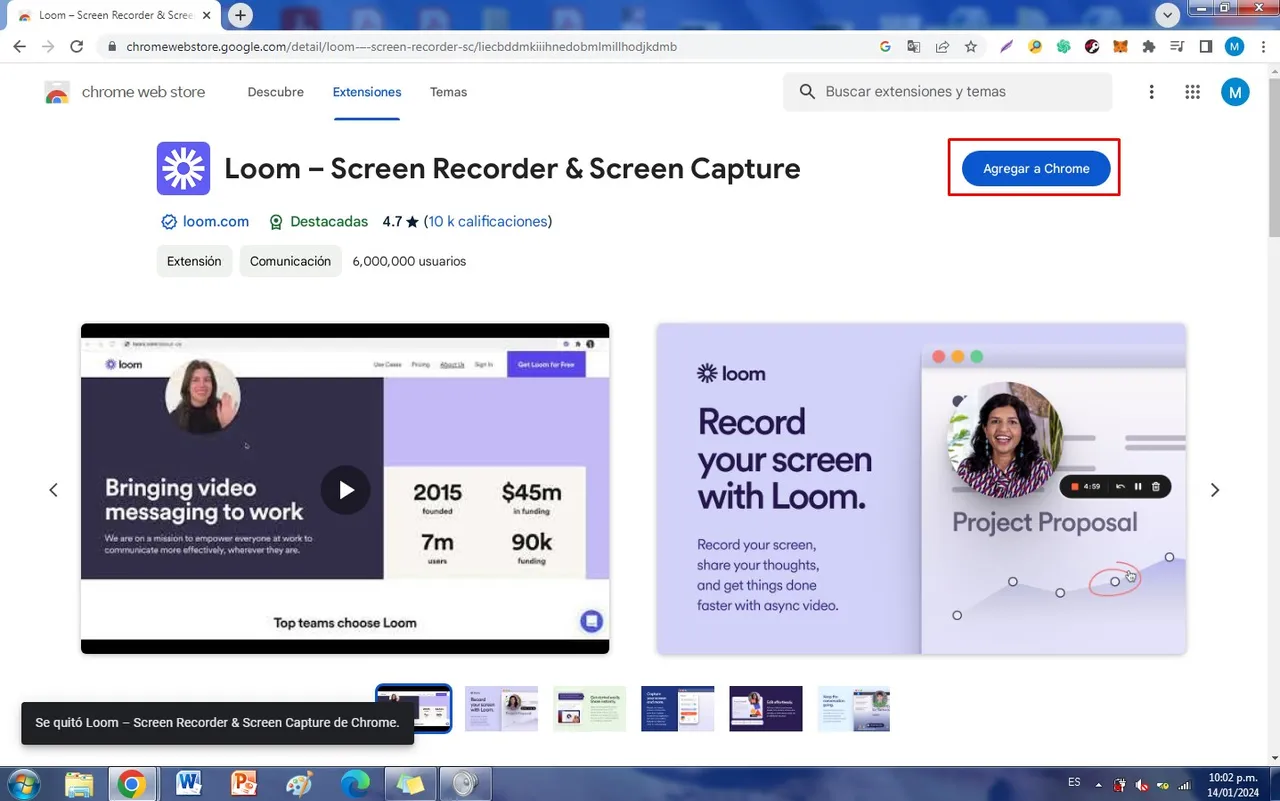Reload the Chrome Web Store page
1280x801 pixels.
click(76, 46)
